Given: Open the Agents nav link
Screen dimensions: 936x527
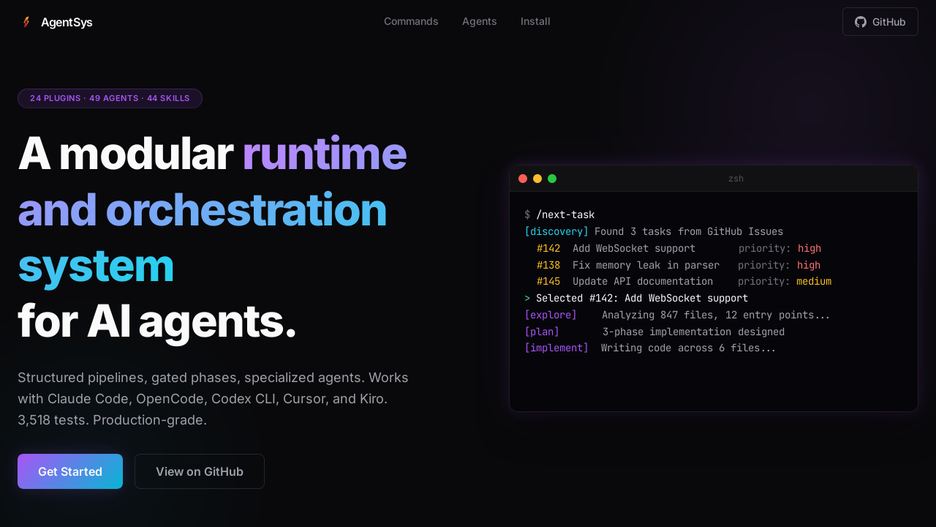Looking at the screenshot, I should (479, 21).
